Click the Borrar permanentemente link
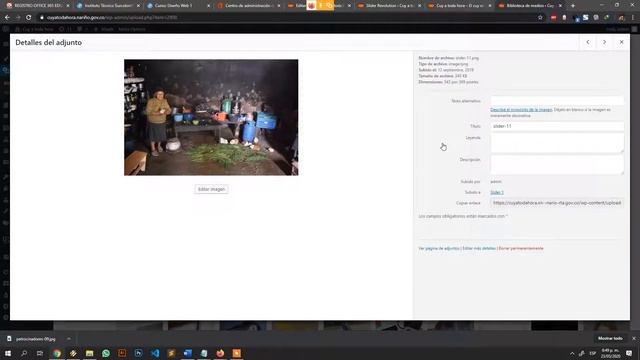Screen dimensions: 640x360 (x=521, y=248)
